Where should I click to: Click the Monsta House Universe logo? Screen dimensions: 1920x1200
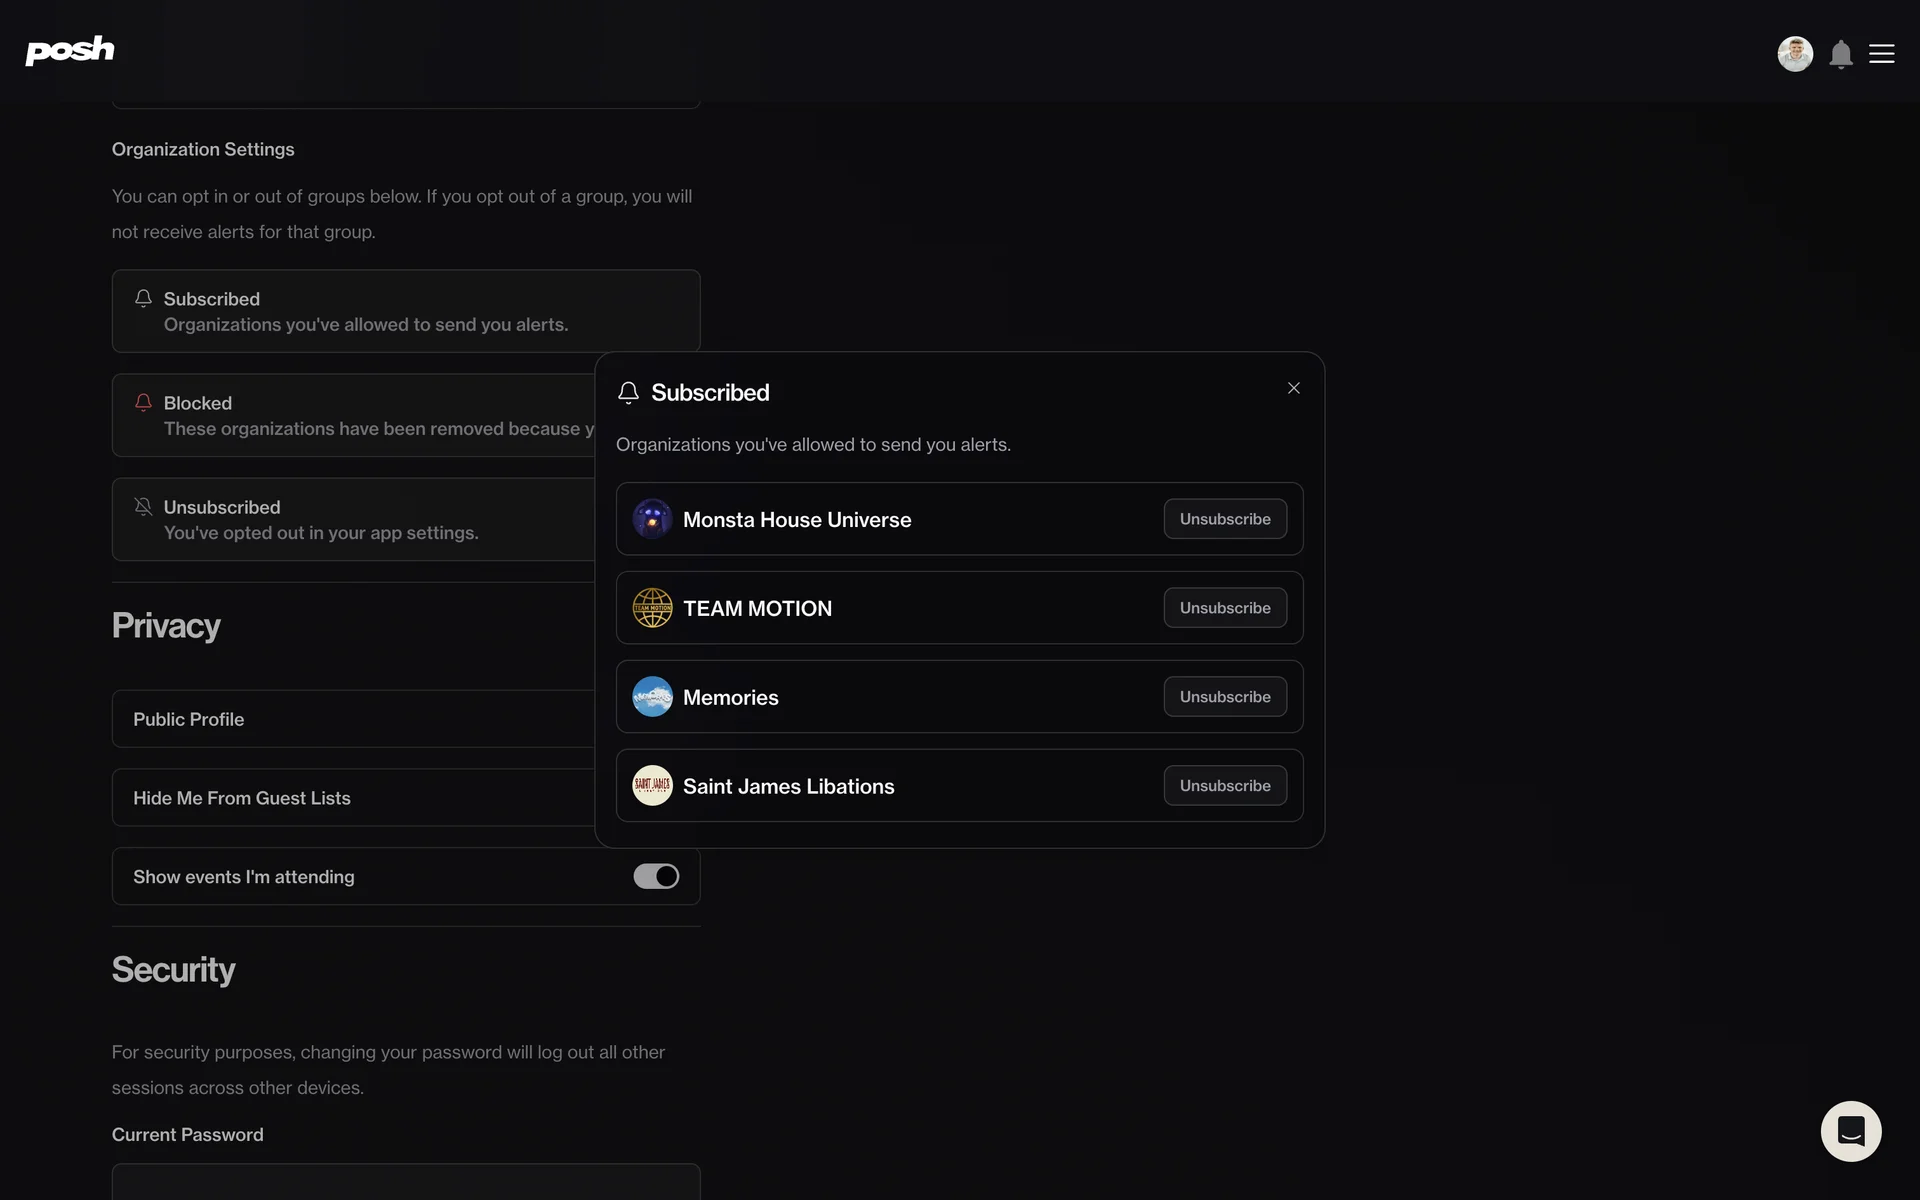[652, 519]
